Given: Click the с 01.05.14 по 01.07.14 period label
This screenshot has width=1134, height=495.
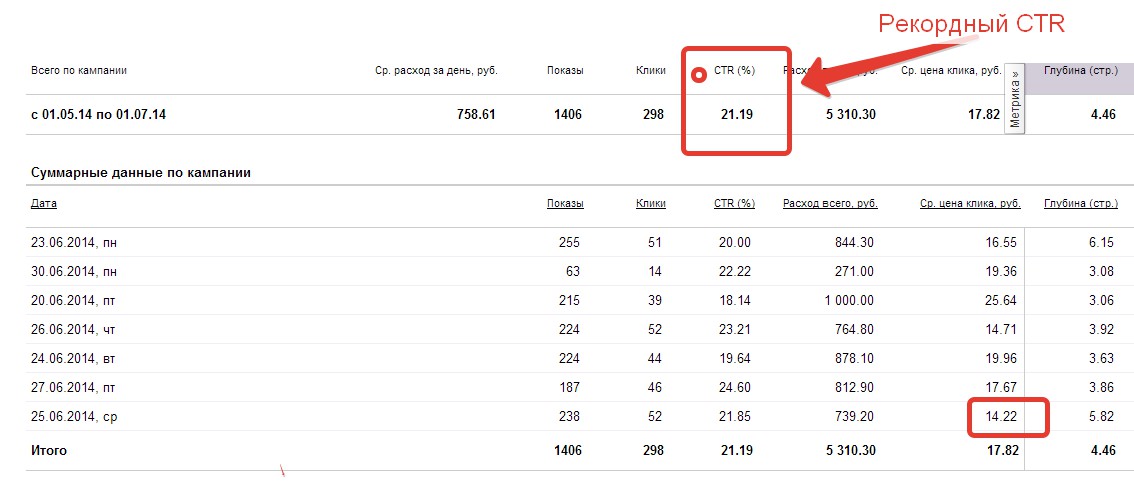Looking at the screenshot, I should click(98, 115).
